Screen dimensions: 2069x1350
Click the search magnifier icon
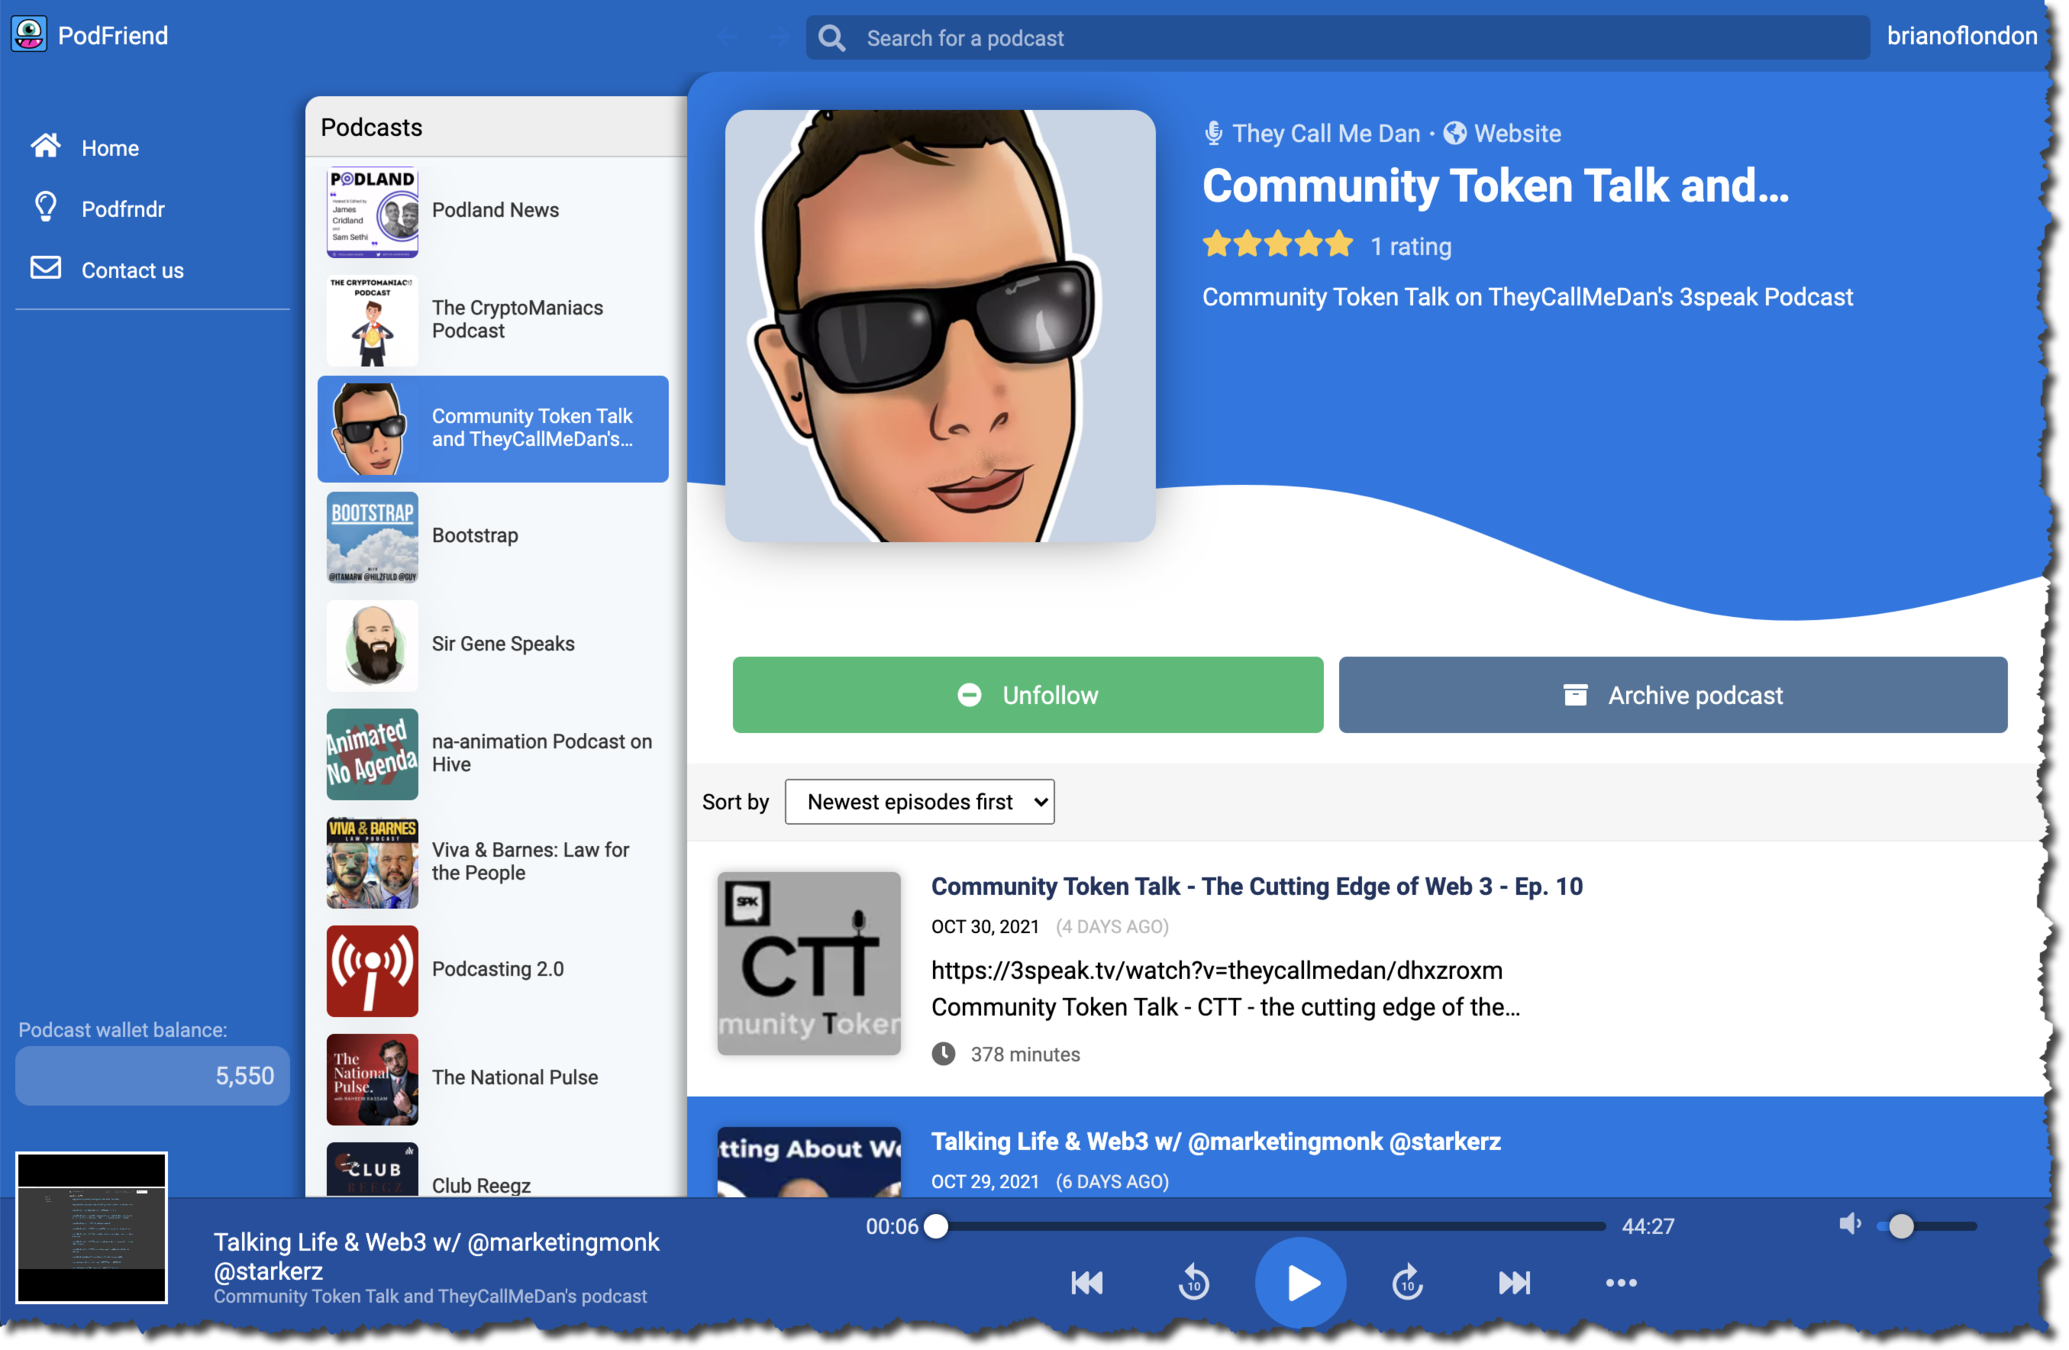[831, 38]
